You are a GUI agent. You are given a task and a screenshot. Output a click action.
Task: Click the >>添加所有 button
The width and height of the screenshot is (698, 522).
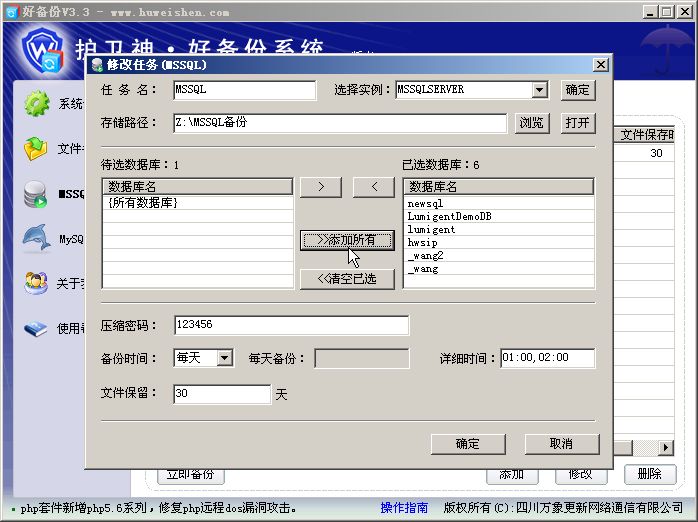coord(347,240)
